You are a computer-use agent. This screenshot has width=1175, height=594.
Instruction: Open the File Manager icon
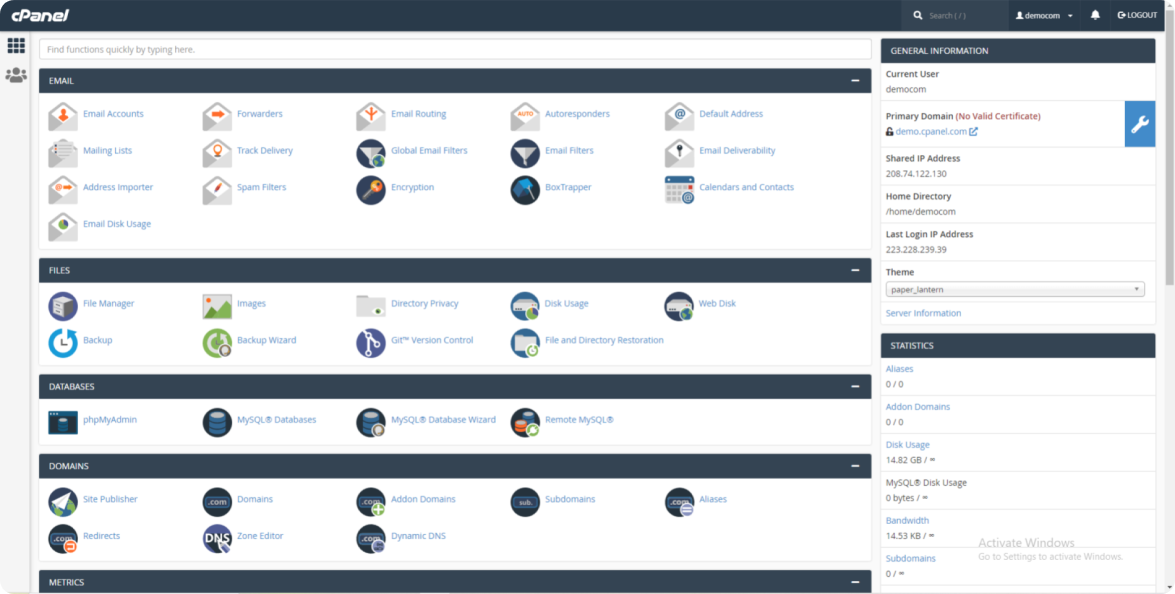[63, 305]
